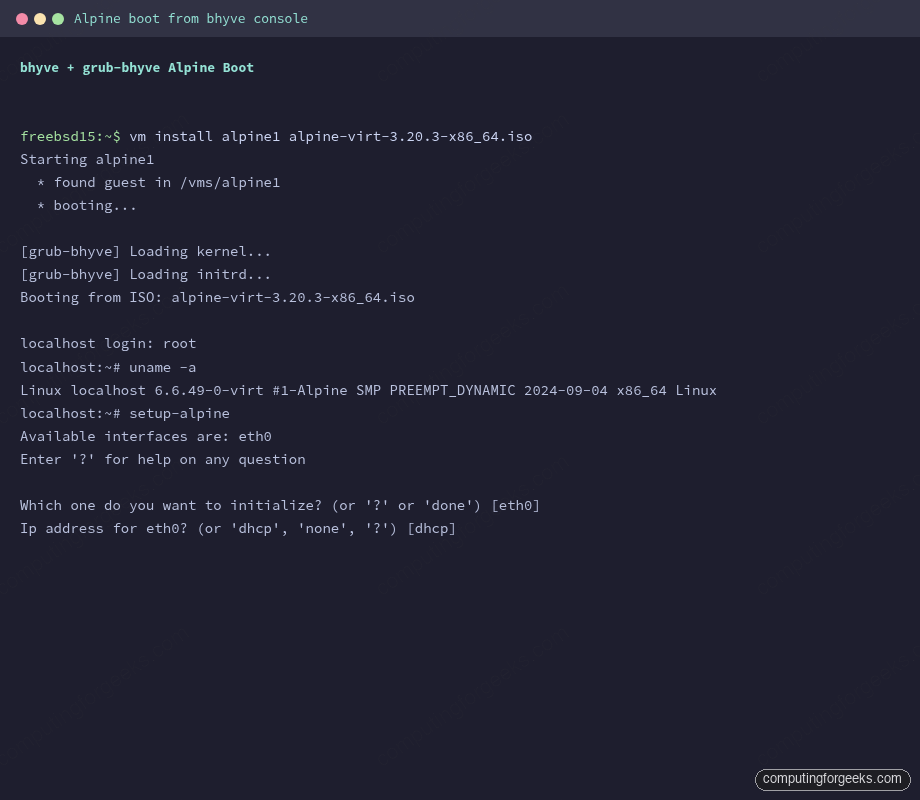This screenshot has width=920, height=800.
Task: Click the yellow minimize circle icon
Action: (41, 18)
